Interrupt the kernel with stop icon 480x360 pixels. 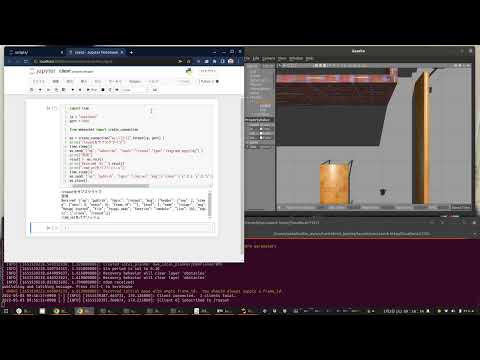tap(103, 90)
